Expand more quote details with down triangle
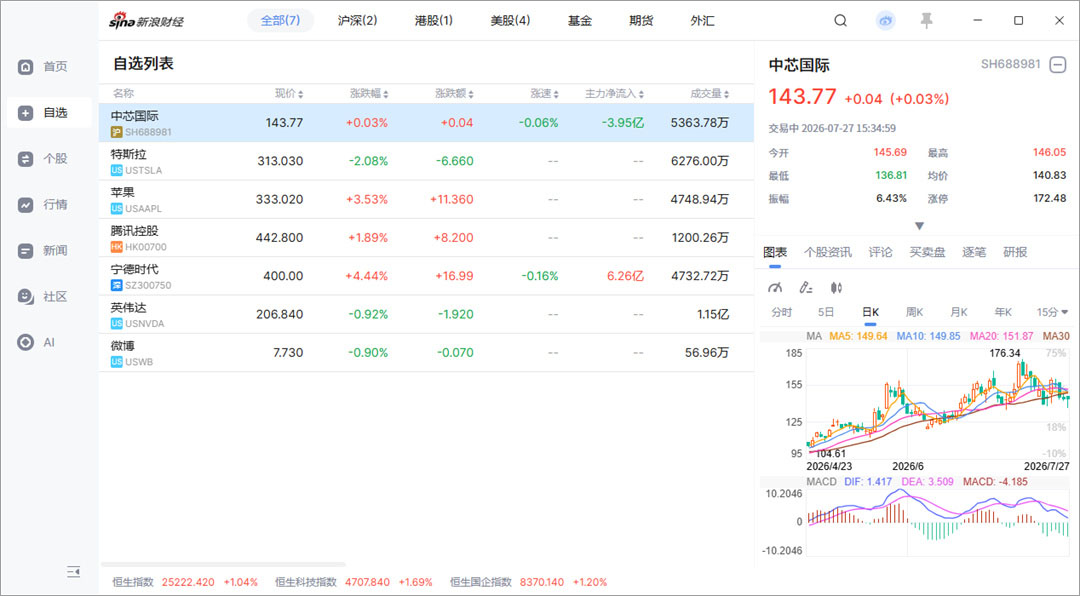Screen dimensions: 1080x596 pos(919,226)
